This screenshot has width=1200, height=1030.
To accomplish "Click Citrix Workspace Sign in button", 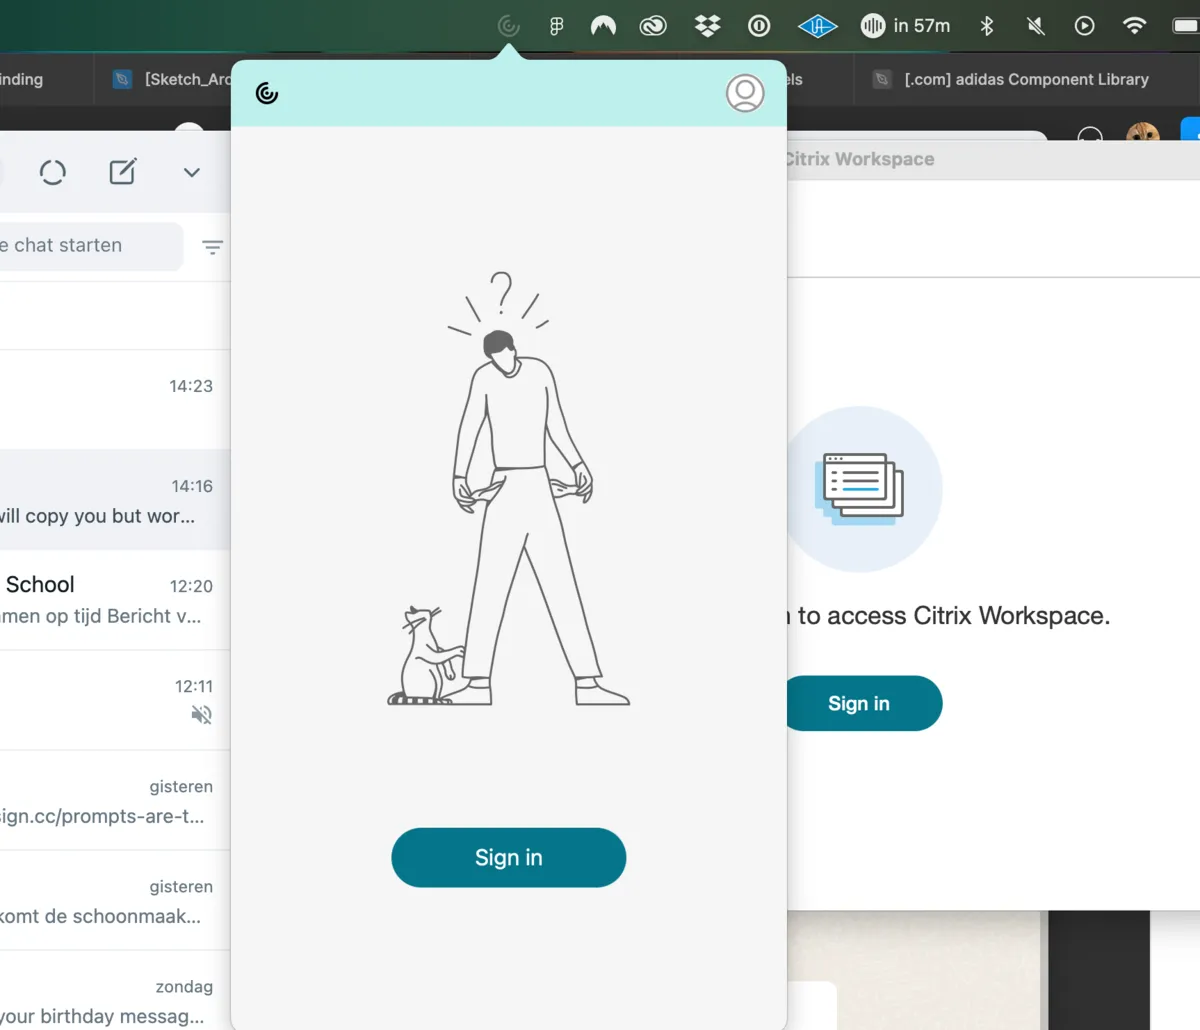I will click(x=860, y=703).
